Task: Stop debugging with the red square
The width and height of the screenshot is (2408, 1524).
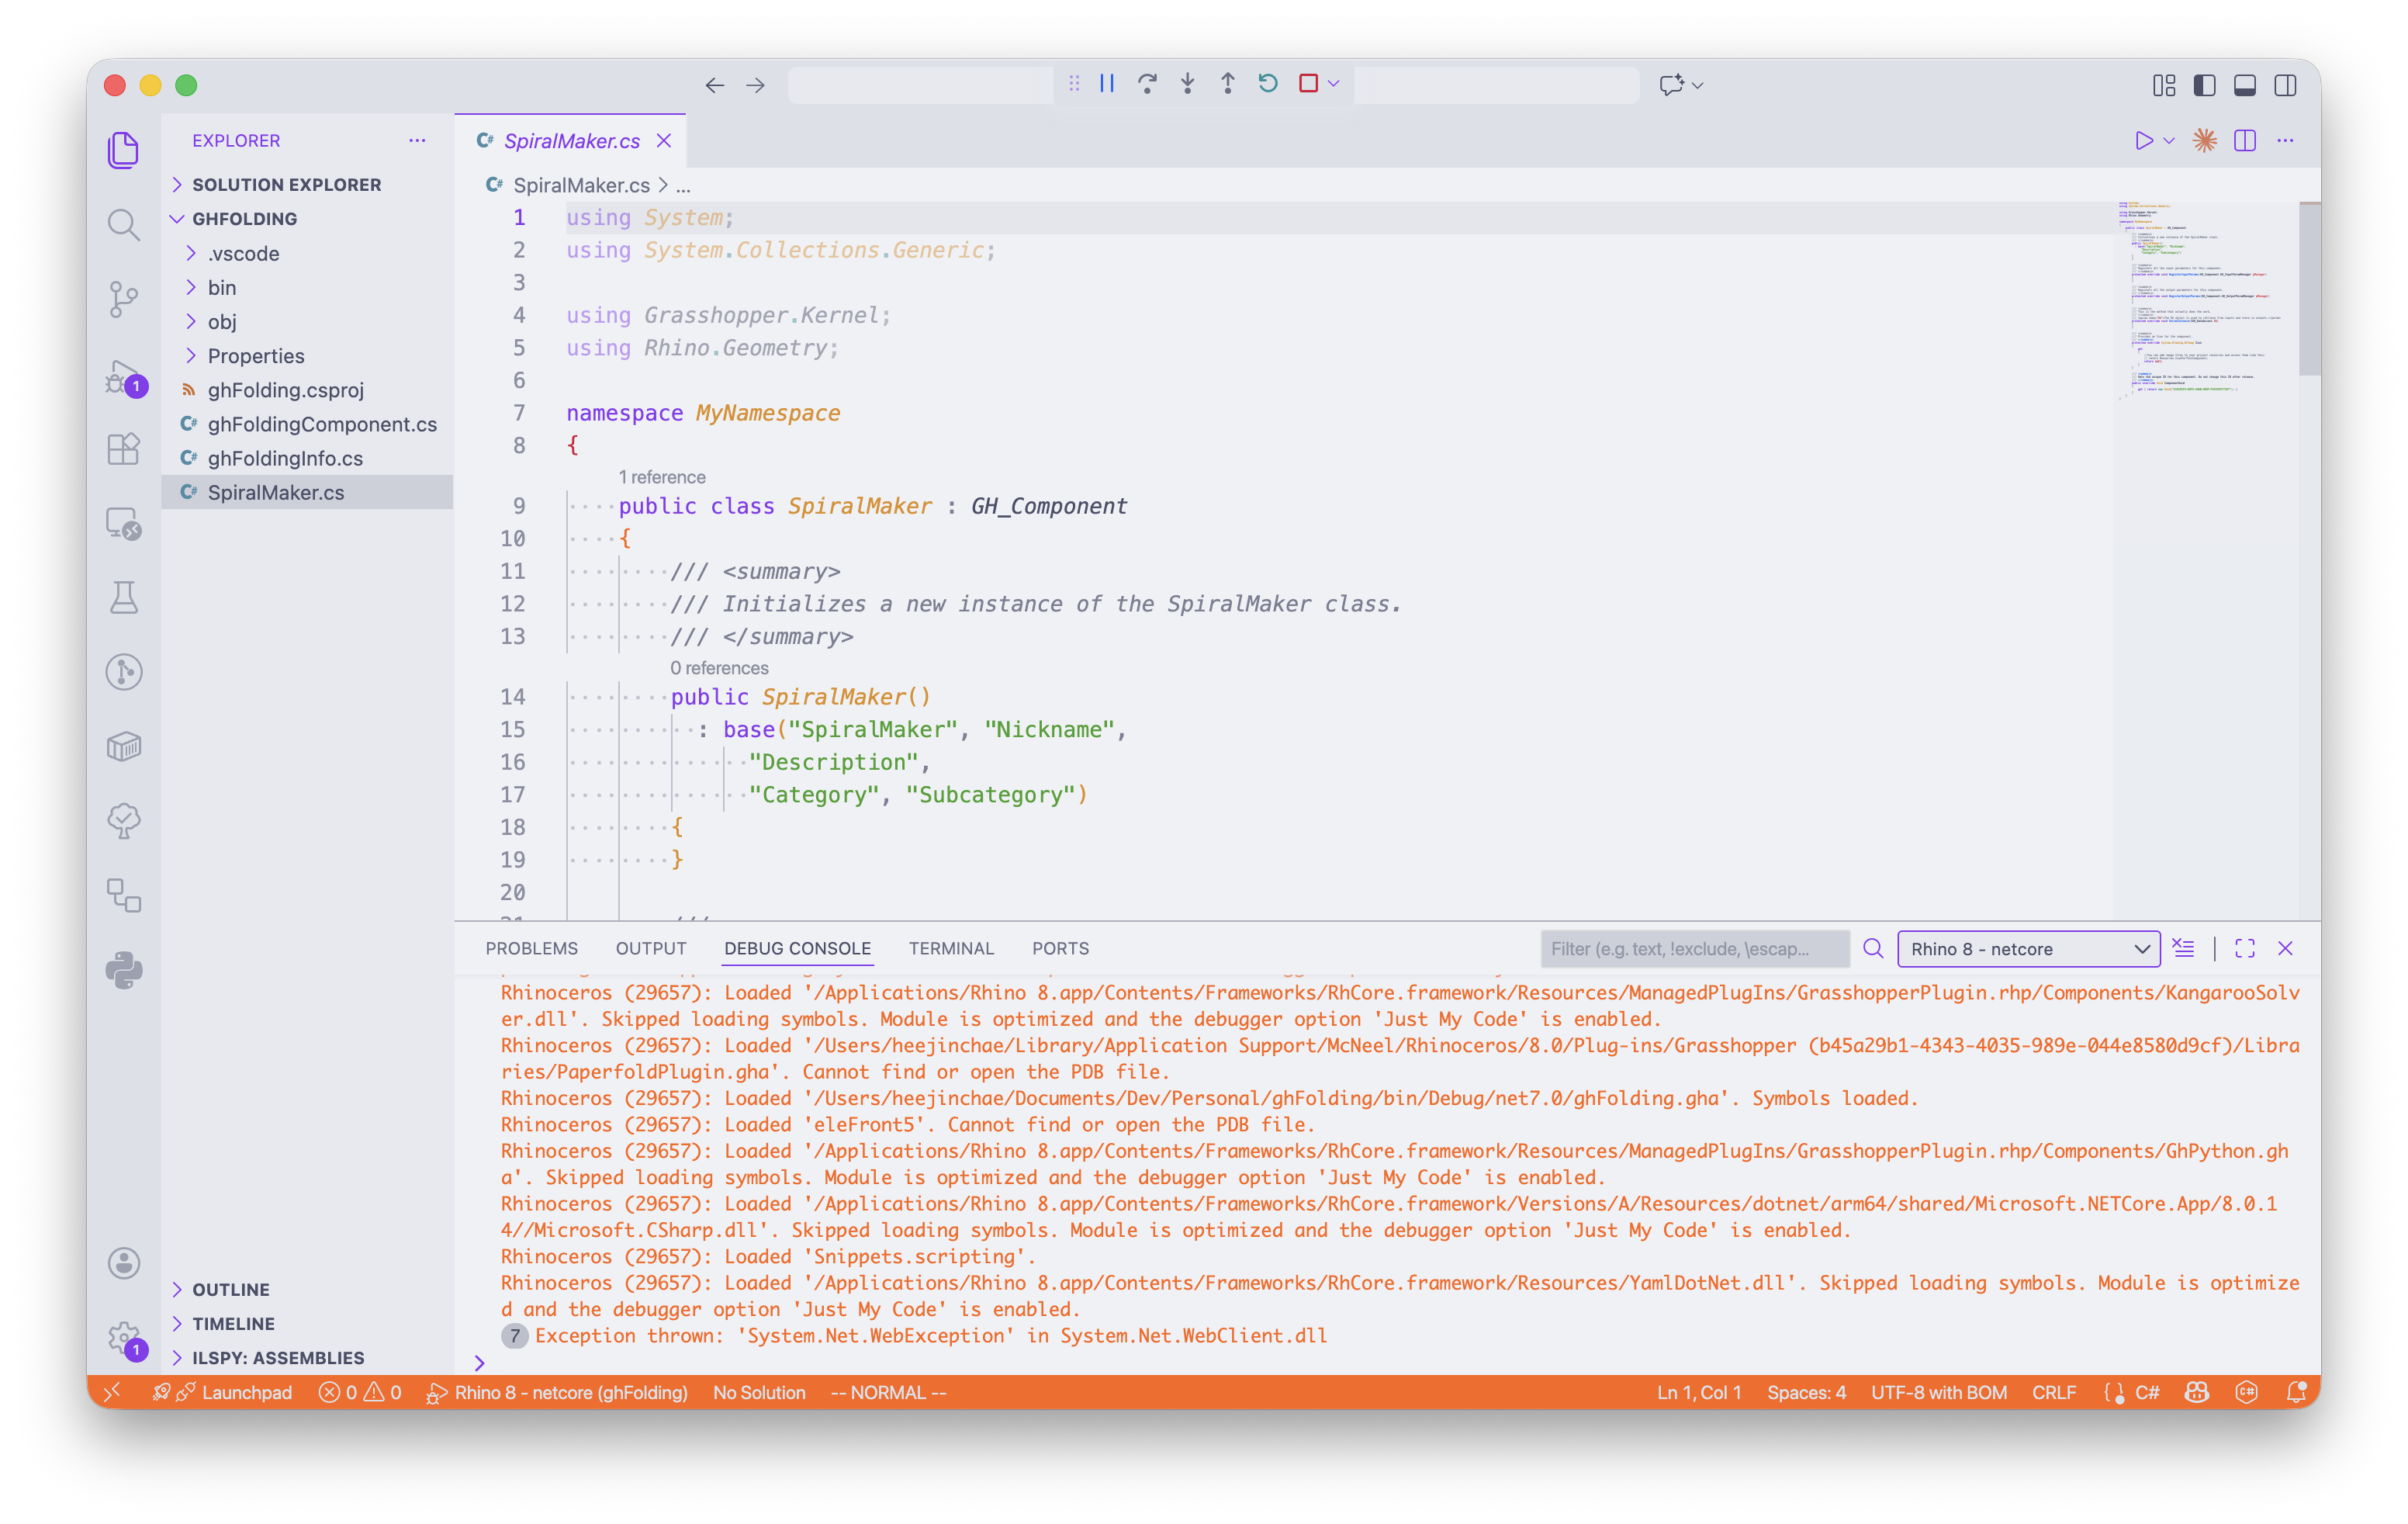Action: pos(1308,84)
